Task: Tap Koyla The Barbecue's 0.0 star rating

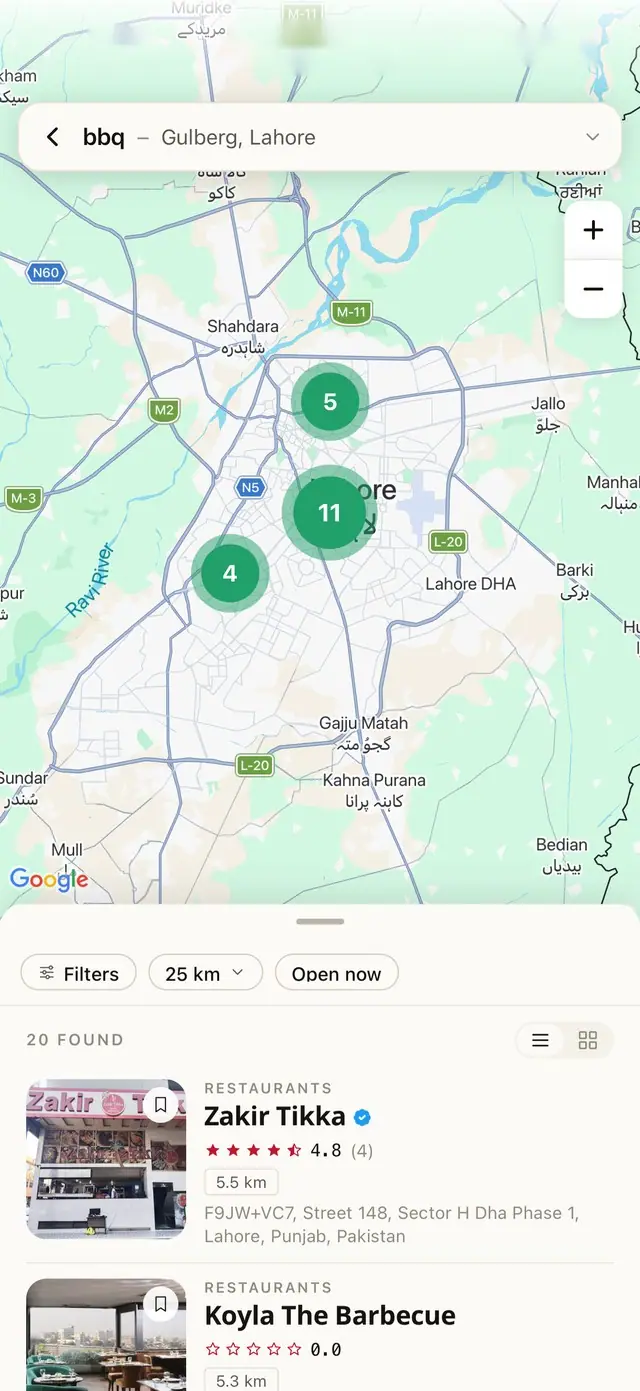Action: 273,1349
